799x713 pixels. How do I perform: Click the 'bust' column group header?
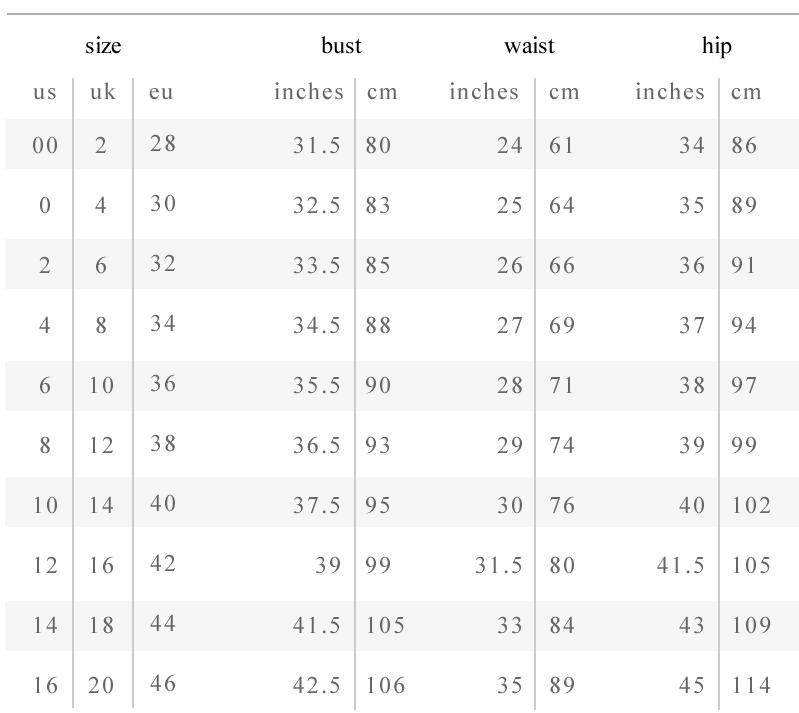[x=341, y=46]
